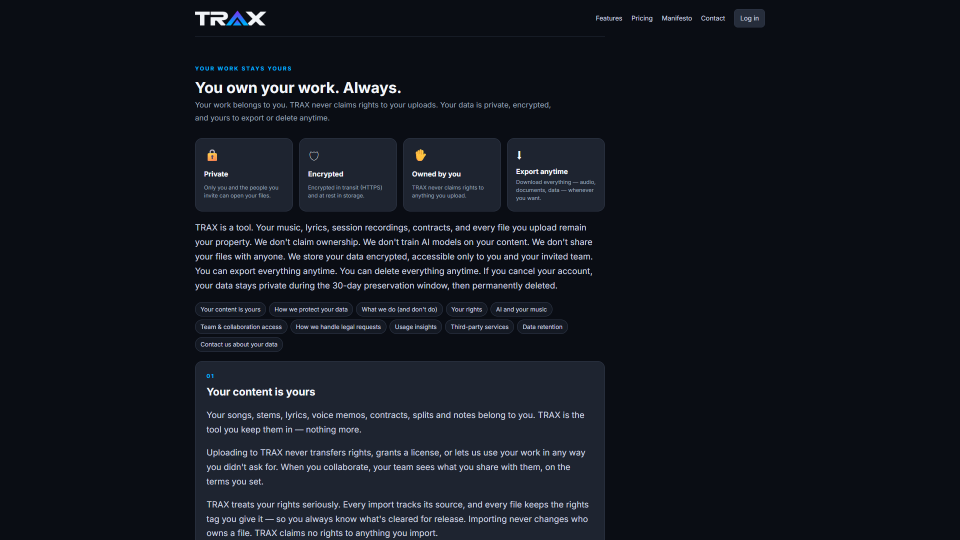Click the 'YOUR WORK STAYS YOURS' label
This screenshot has height=540, width=960.
pos(243,69)
